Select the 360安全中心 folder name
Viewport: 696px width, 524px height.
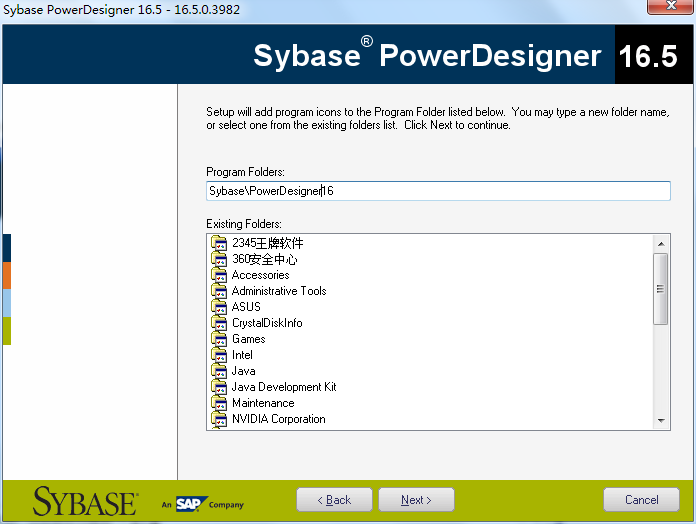265,259
